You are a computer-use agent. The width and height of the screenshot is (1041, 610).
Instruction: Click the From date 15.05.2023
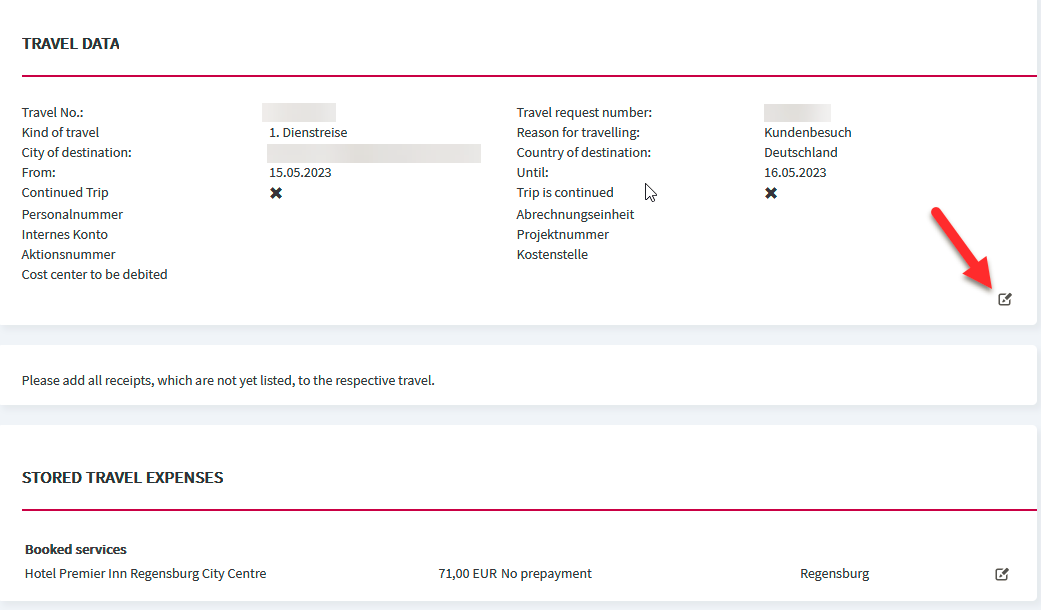(x=300, y=173)
